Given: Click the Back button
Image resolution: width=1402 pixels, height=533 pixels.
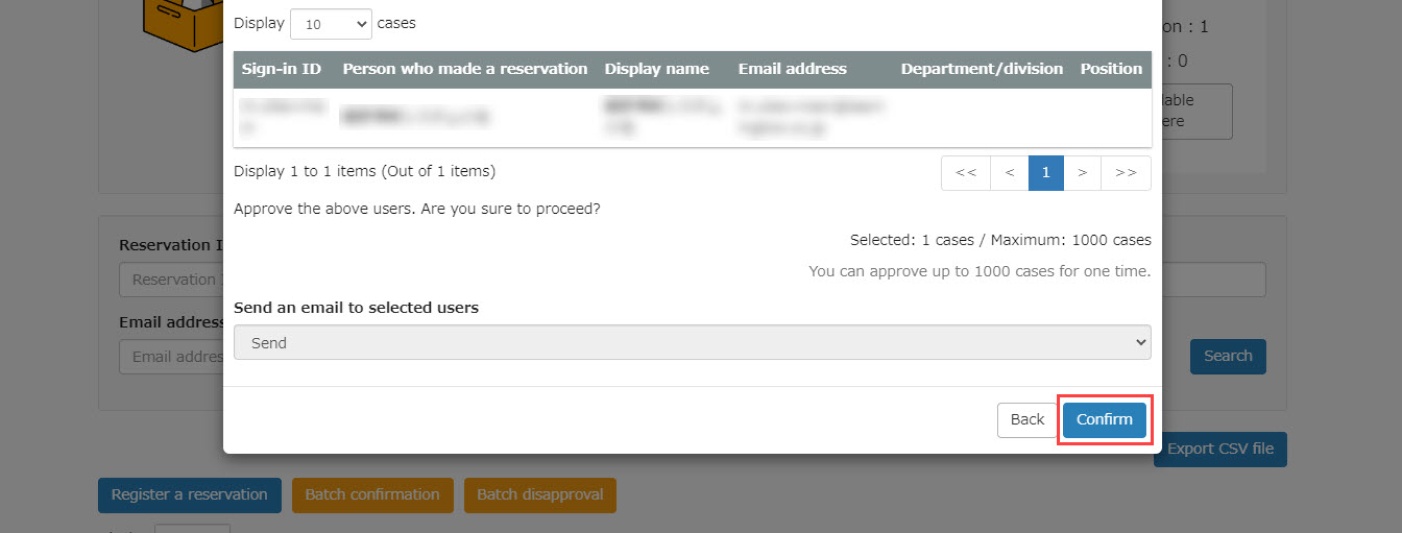Looking at the screenshot, I should click(x=1026, y=420).
